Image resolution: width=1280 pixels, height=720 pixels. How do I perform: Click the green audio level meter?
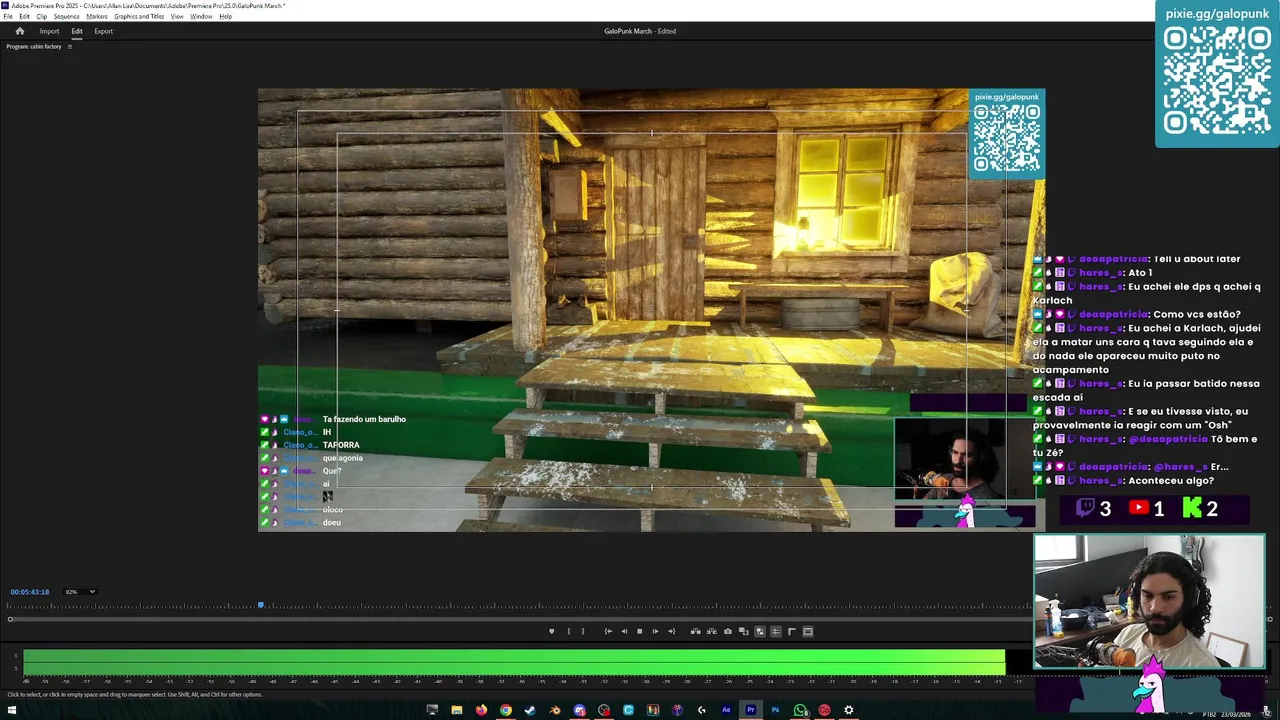[514, 662]
